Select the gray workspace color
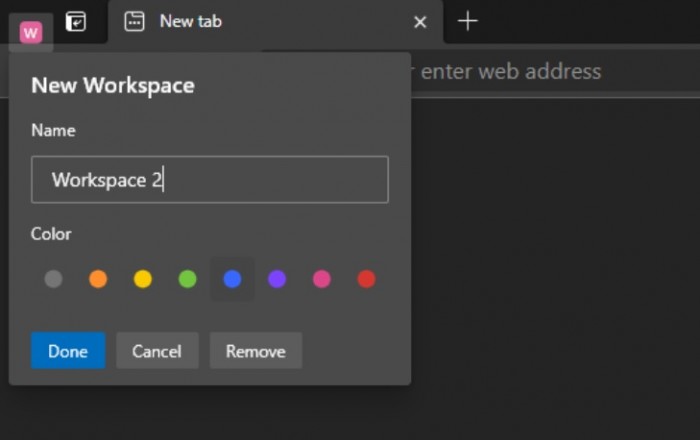Image resolution: width=700 pixels, height=440 pixels. [53, 279]
